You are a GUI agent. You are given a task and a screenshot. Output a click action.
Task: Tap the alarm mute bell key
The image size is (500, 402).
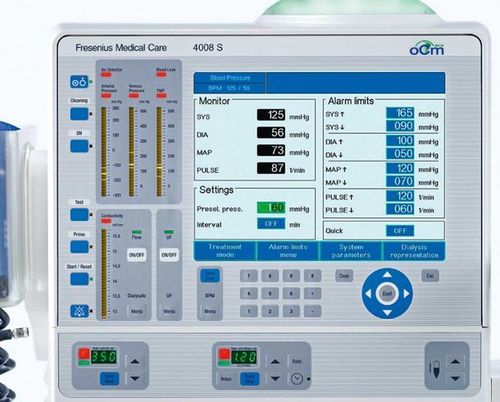pyautogui.click(x=79, y=311)
